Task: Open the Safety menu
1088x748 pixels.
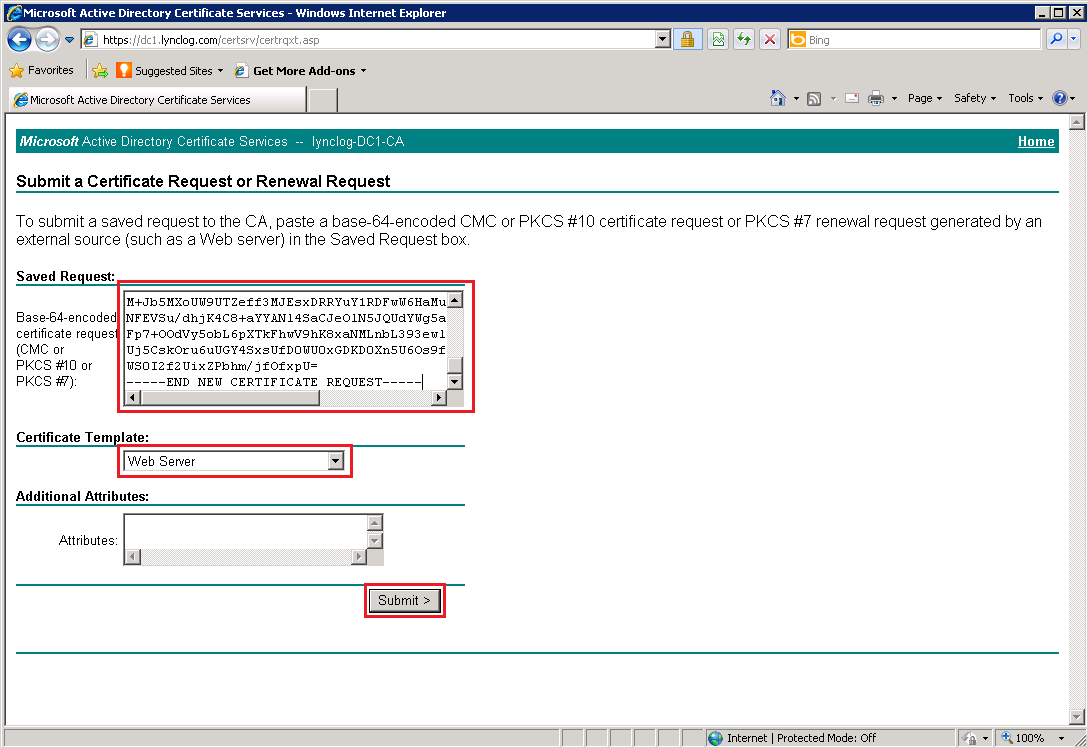Action: click(975, 98)
